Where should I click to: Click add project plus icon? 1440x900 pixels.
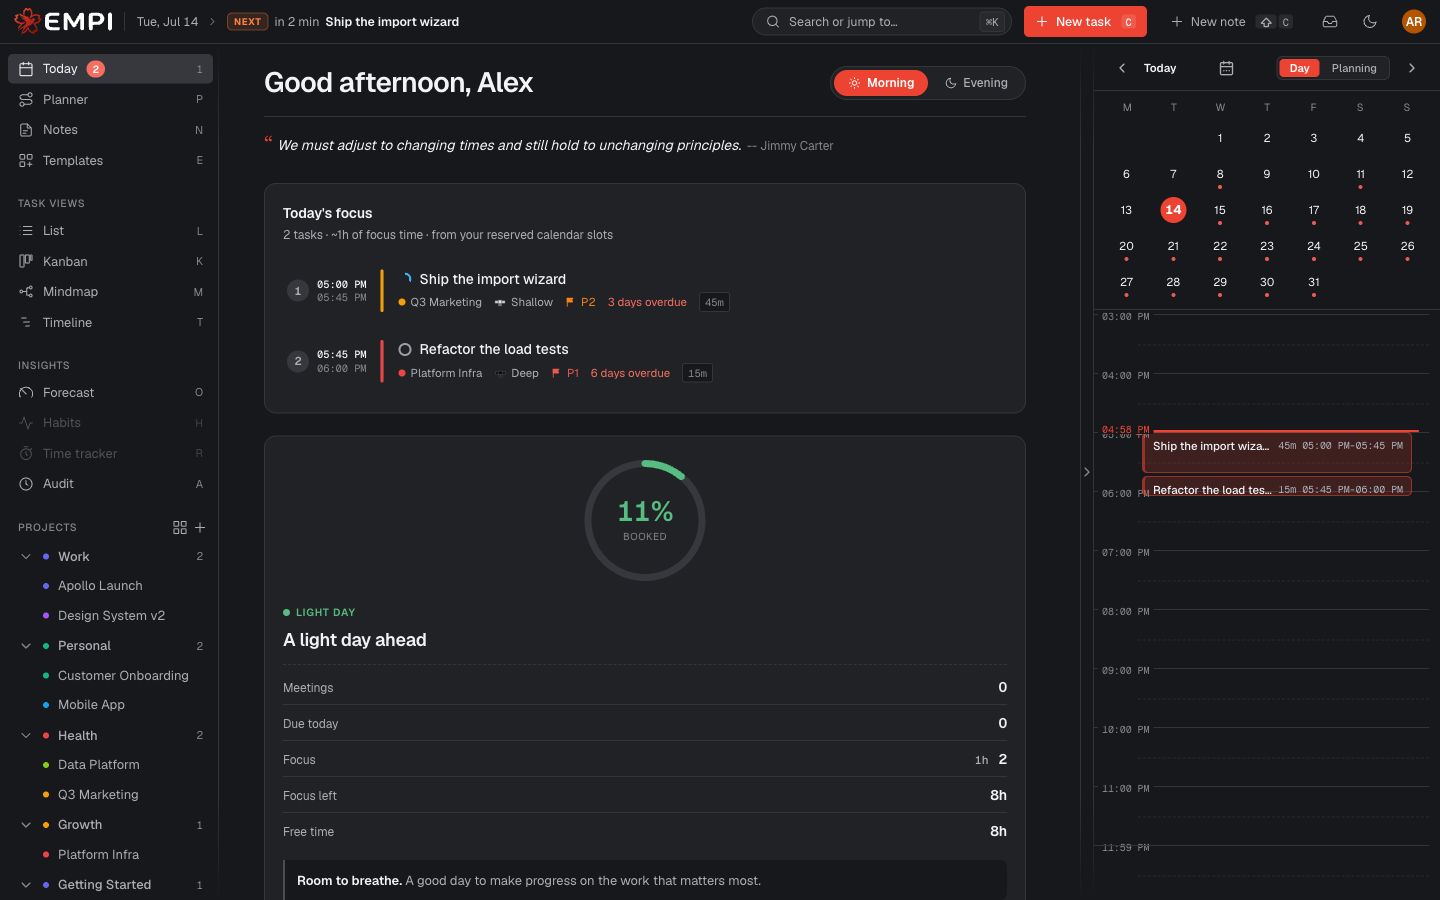pos(200,527)
